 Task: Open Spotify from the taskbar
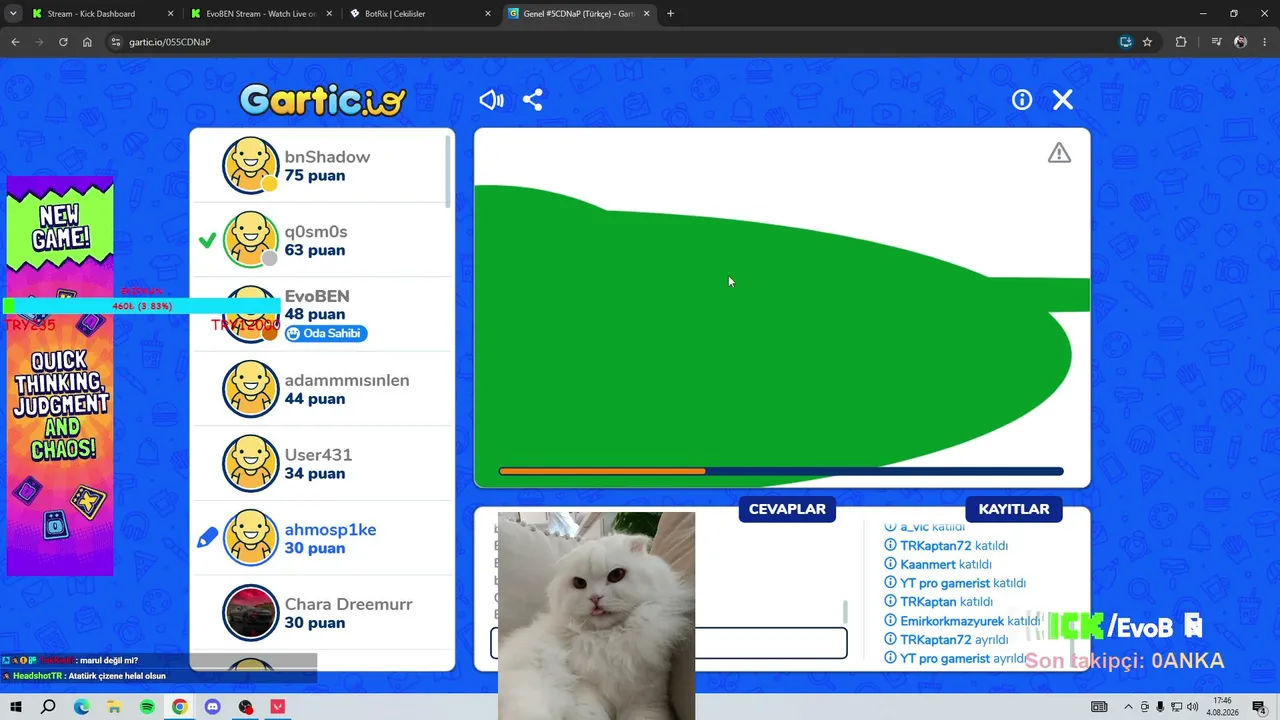click(147, 707)
